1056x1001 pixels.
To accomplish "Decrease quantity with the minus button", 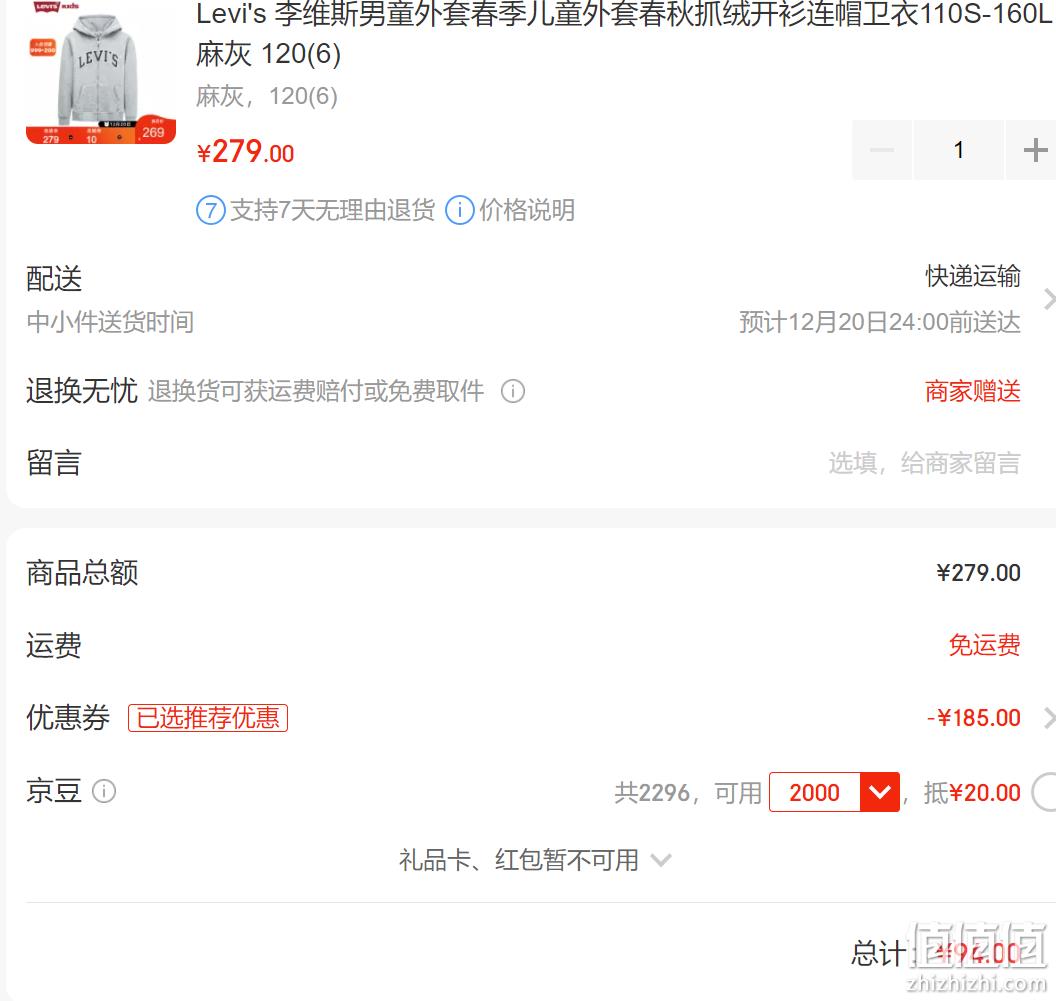I will click(882, 150).
